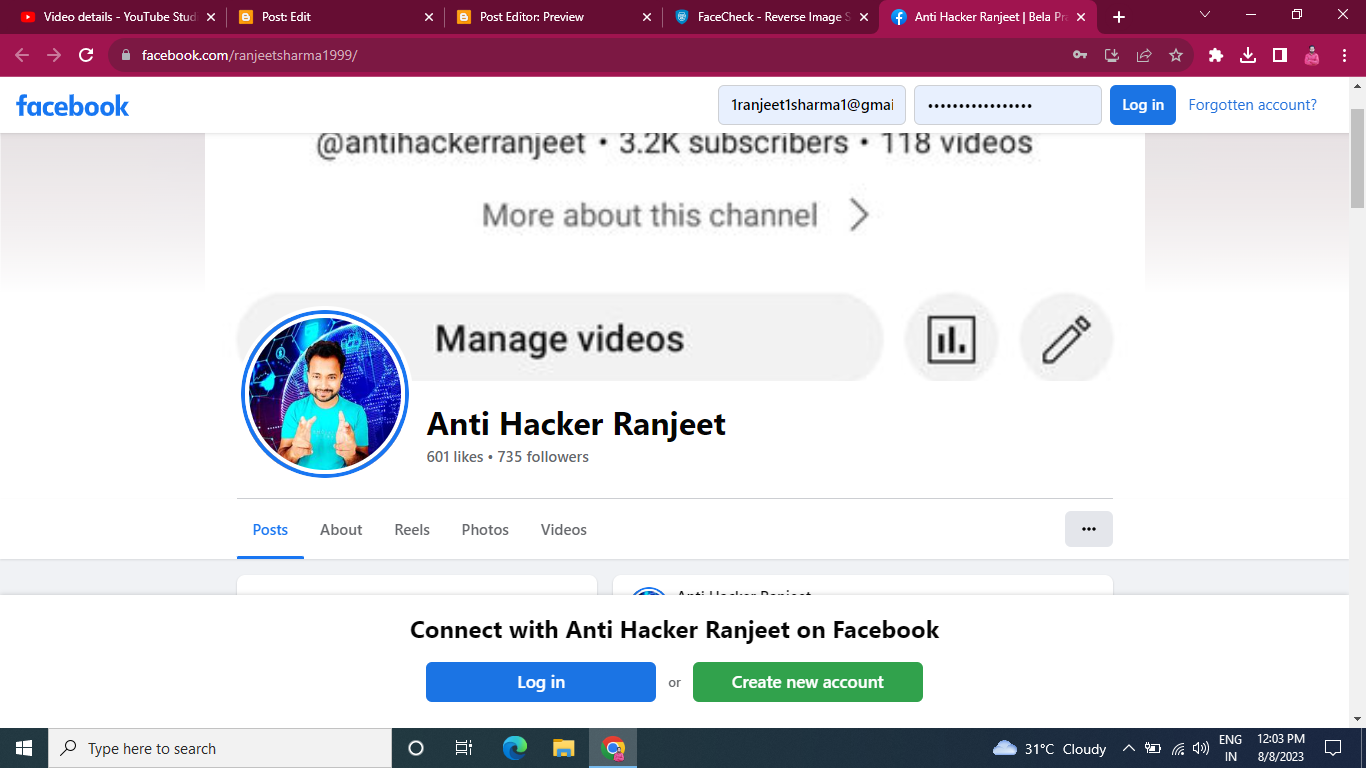This screenshot has height=768, width=1366.
Task: Open the three-dot page options button
Action: pos(1089,529)
